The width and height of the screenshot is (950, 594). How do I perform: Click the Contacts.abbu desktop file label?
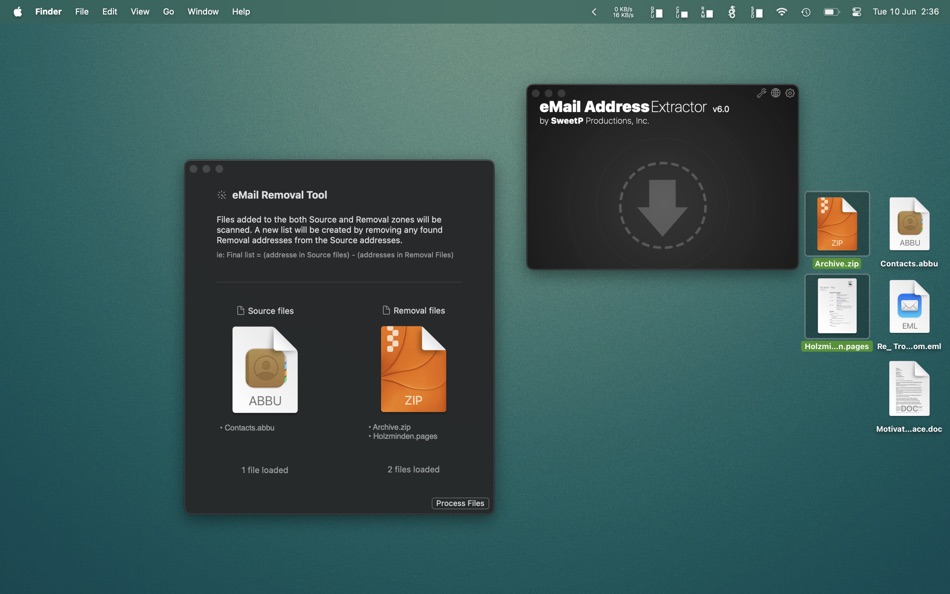coord(909,264)
